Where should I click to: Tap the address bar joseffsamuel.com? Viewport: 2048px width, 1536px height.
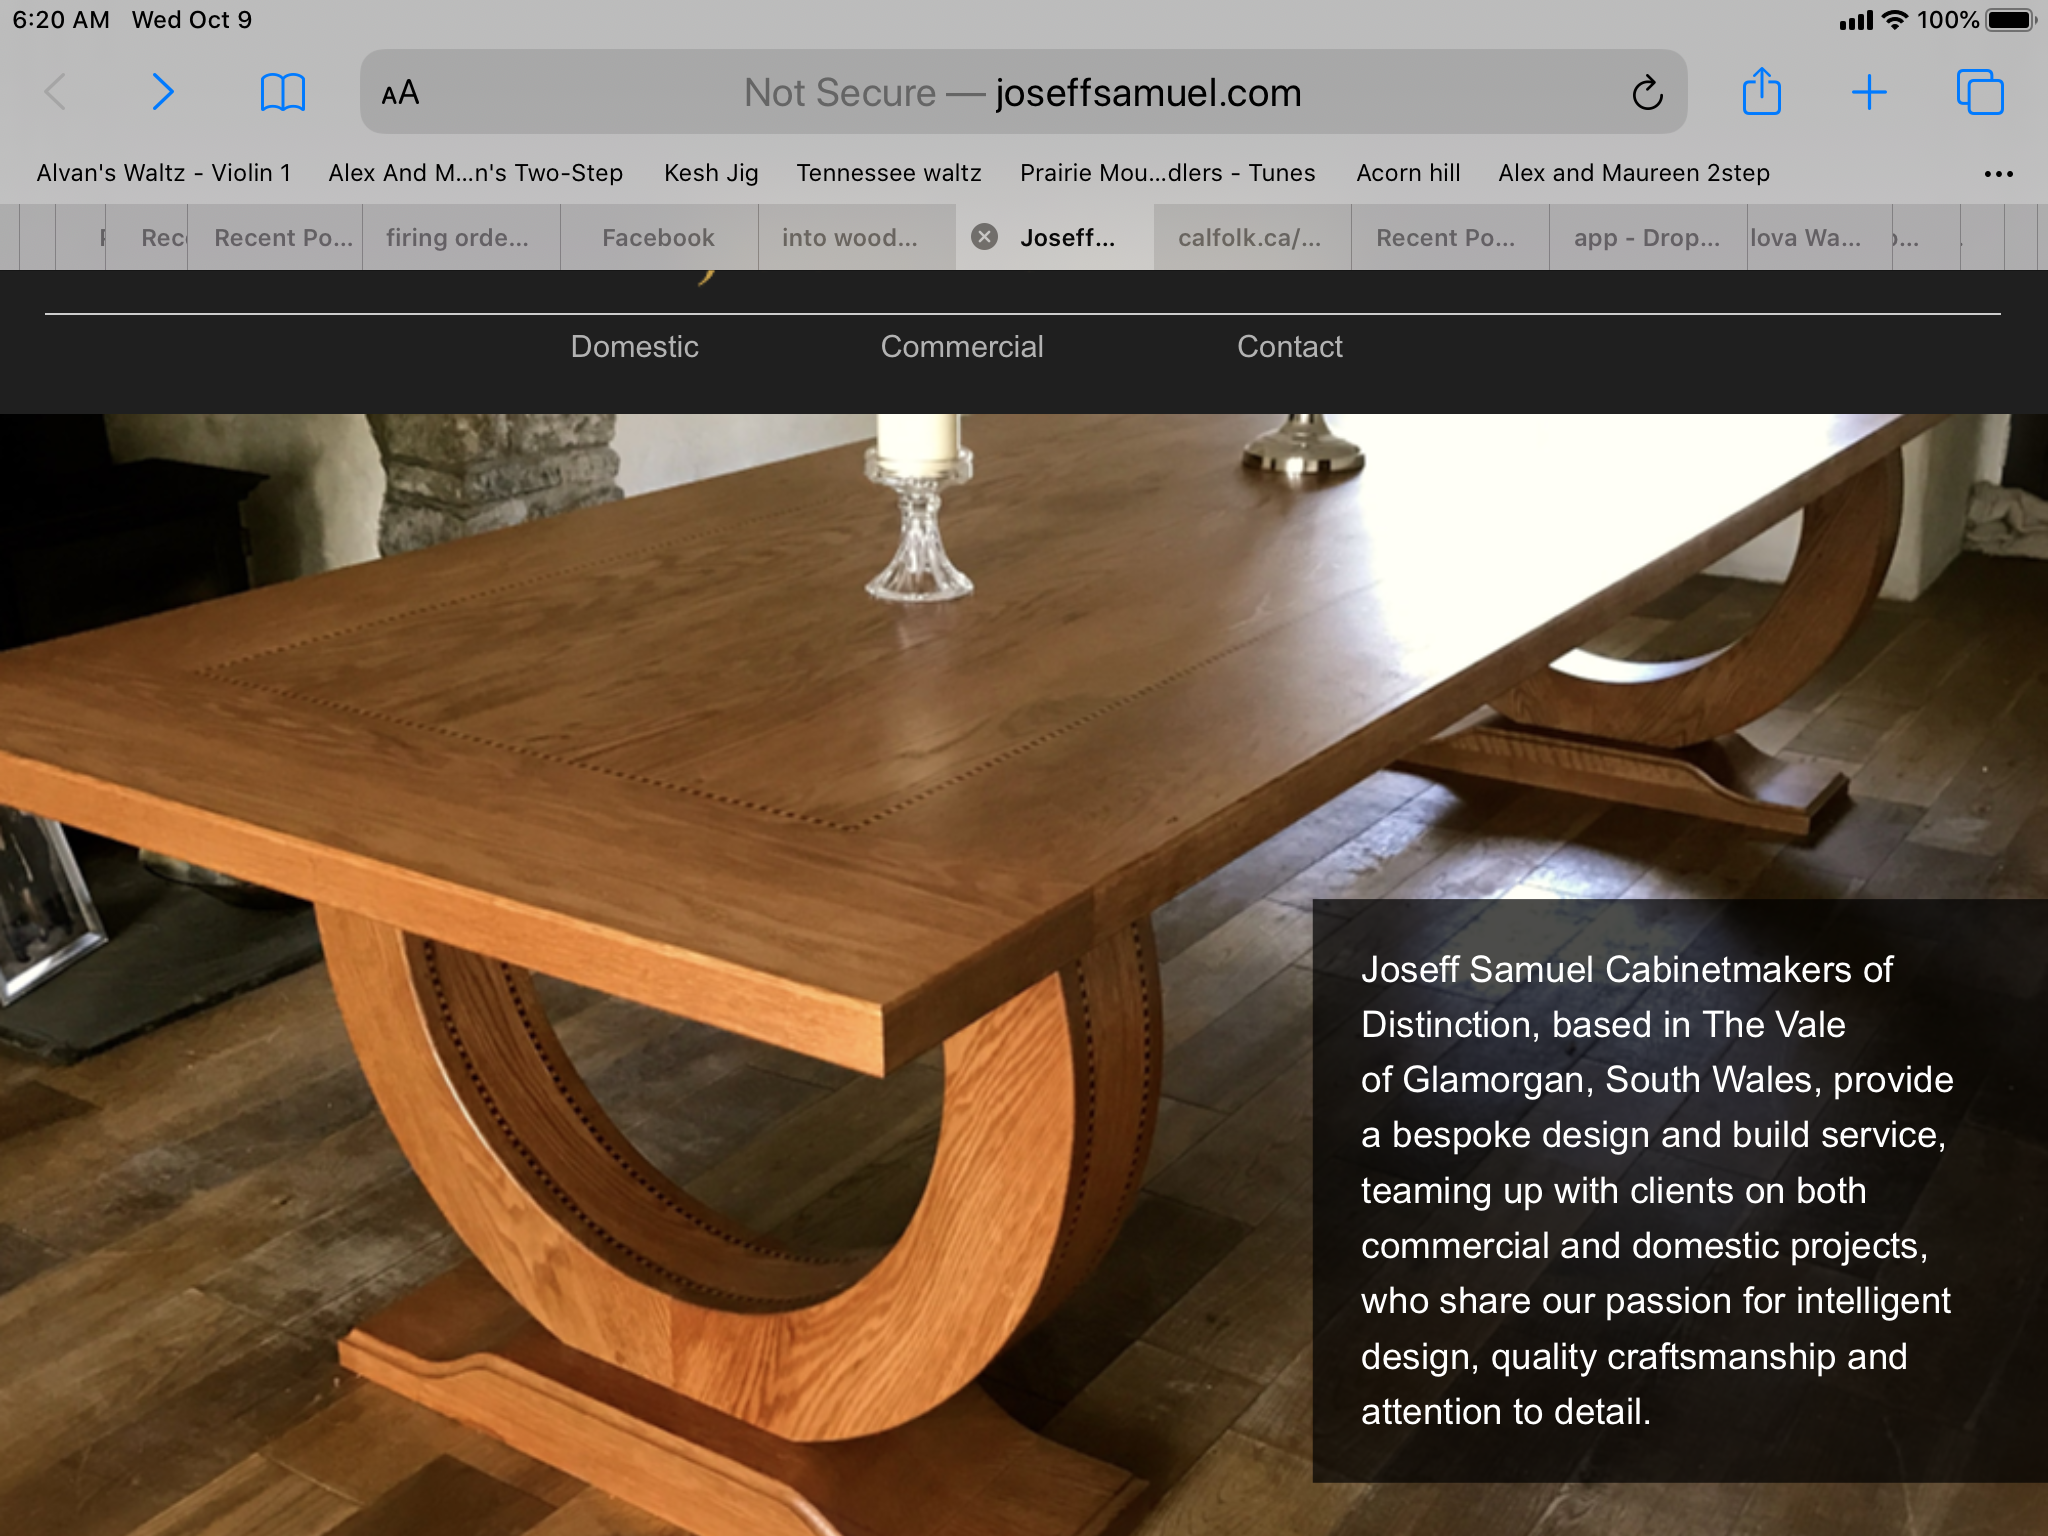coord(1023,92)
